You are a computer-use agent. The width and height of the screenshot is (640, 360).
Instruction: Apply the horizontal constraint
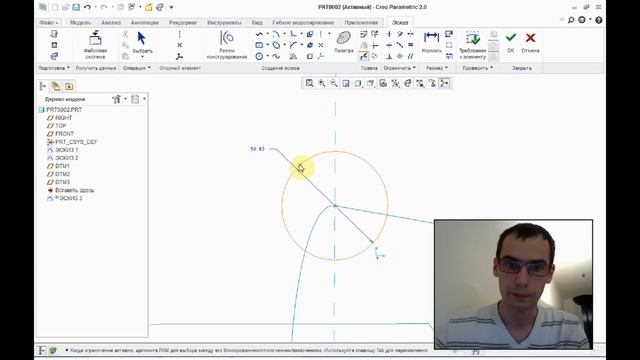click(389, 45)
